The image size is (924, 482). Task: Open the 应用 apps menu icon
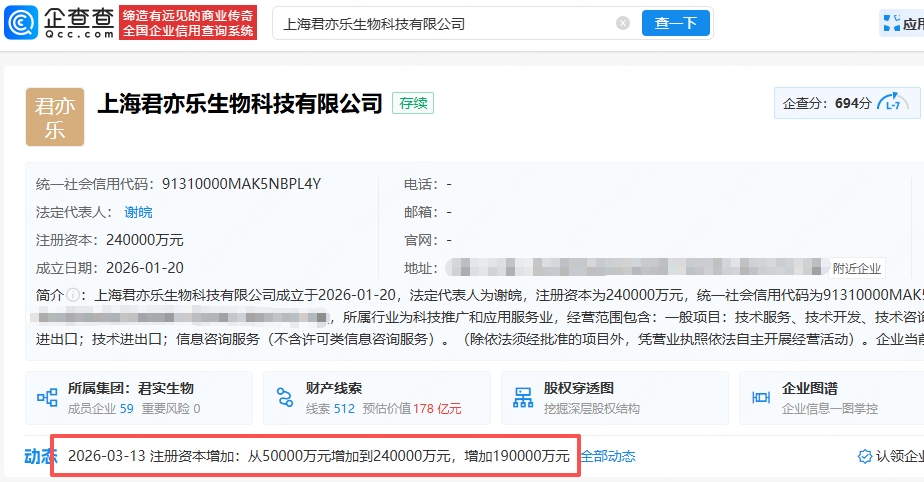pyautogui.click(x=892, y=24)
